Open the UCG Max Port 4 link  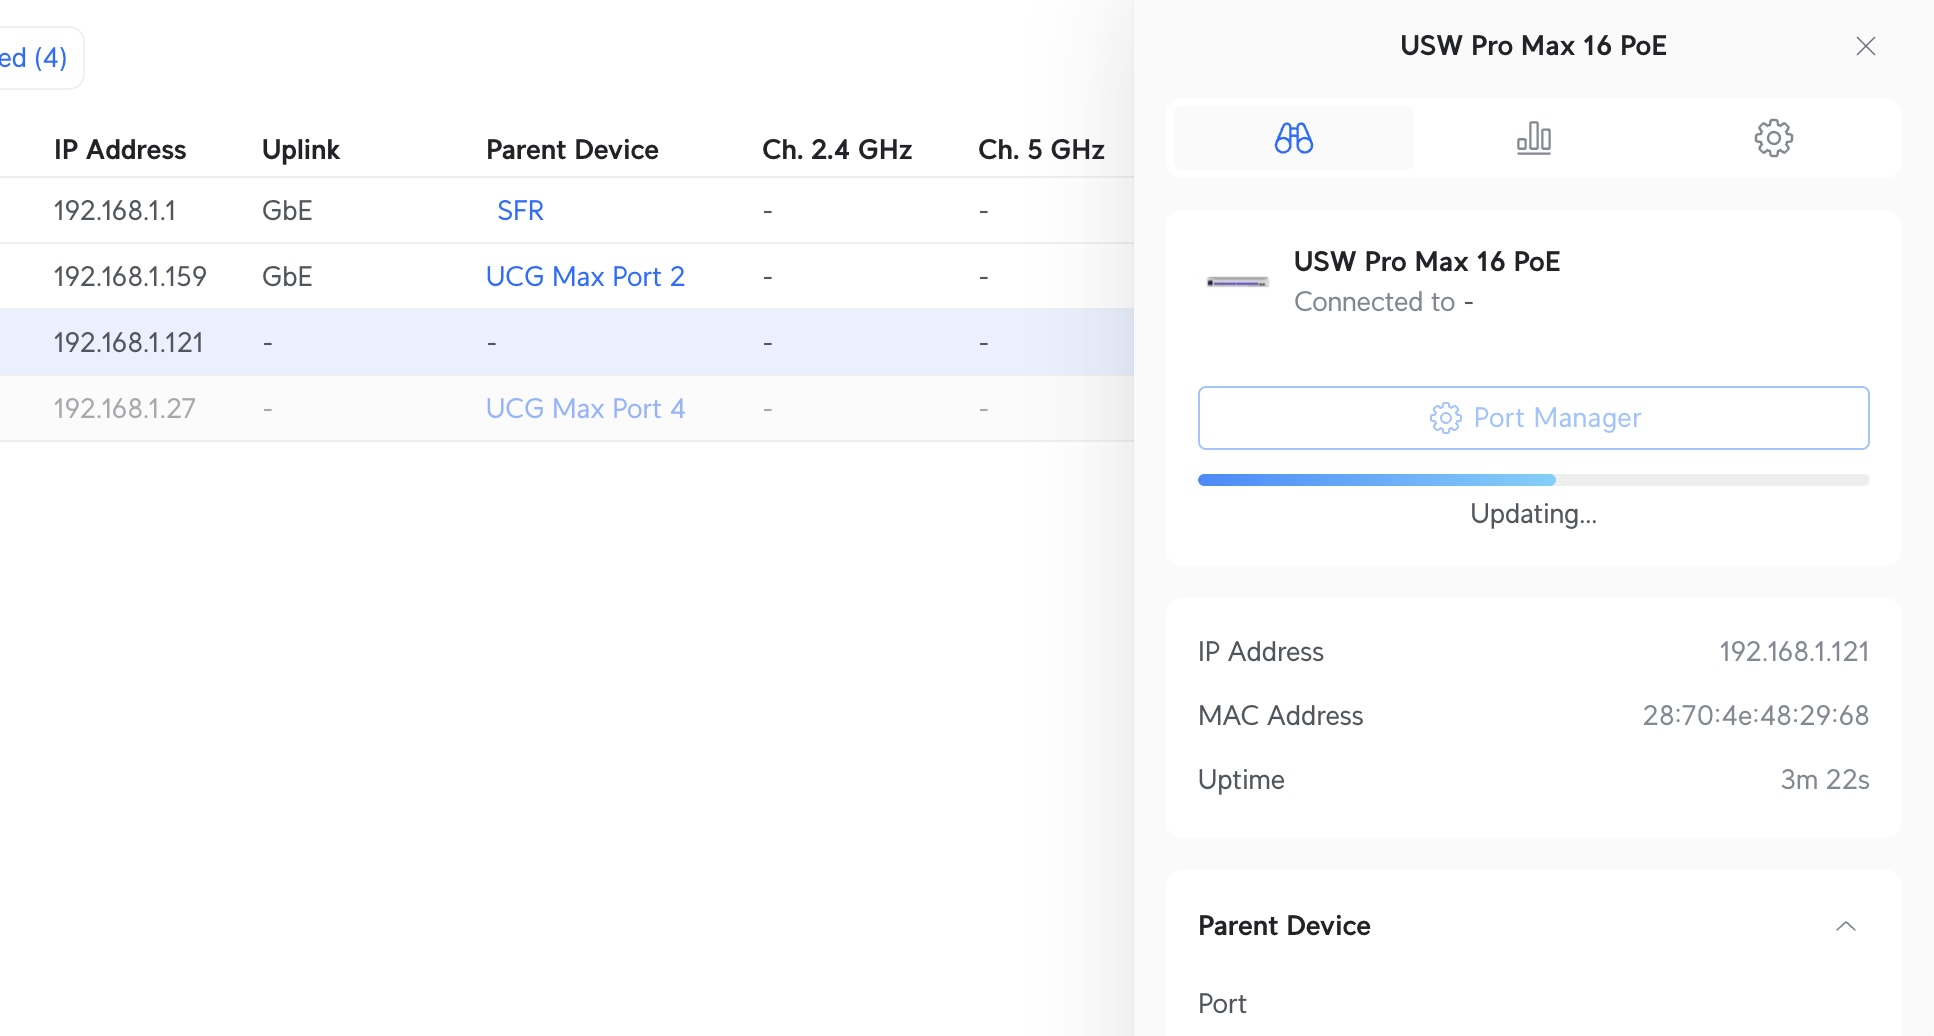click(x=585, y=408)
